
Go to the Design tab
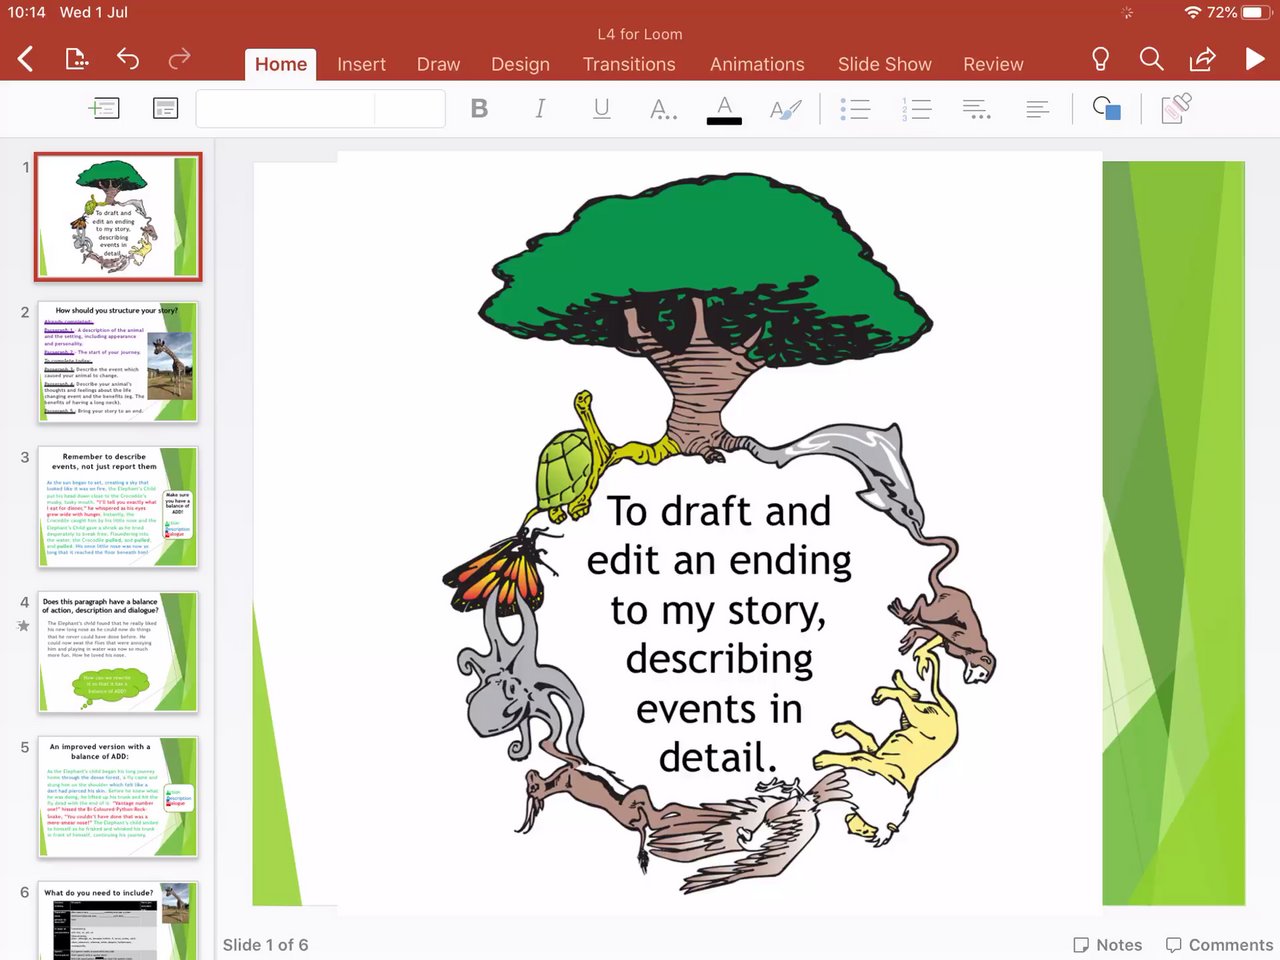point(520,64)
